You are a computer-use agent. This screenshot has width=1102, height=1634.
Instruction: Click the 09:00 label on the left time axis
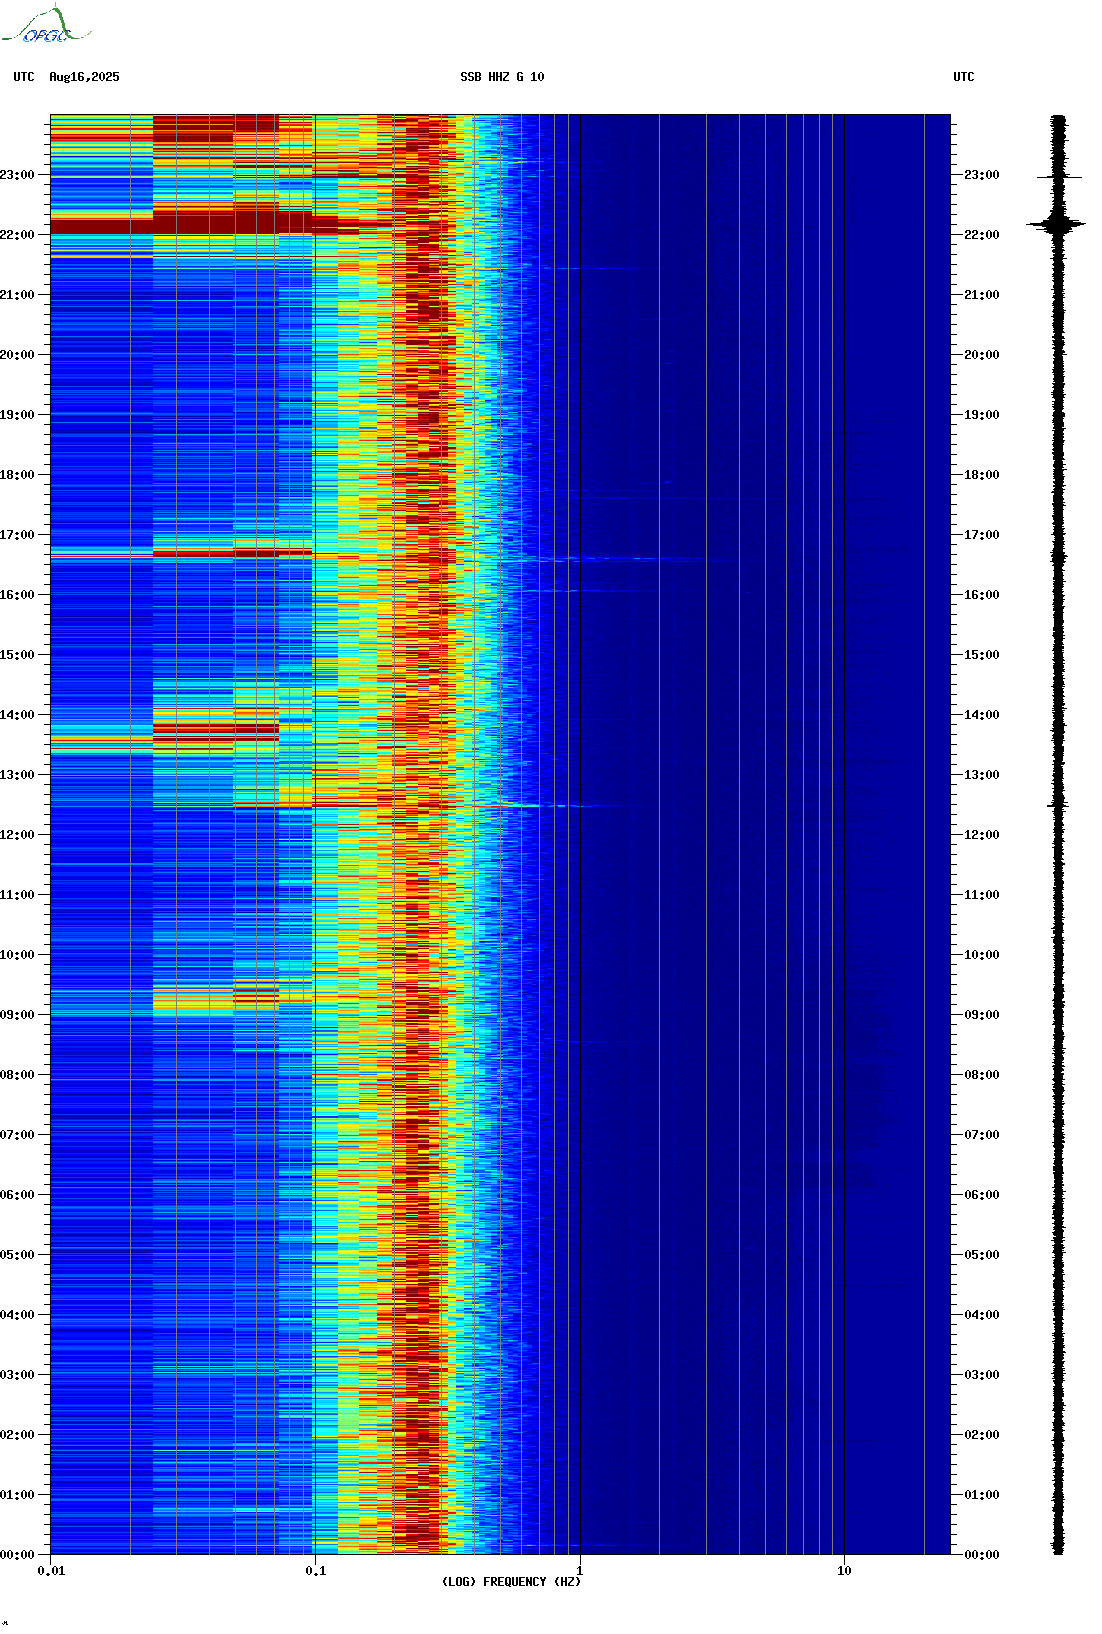point(17,1015)
